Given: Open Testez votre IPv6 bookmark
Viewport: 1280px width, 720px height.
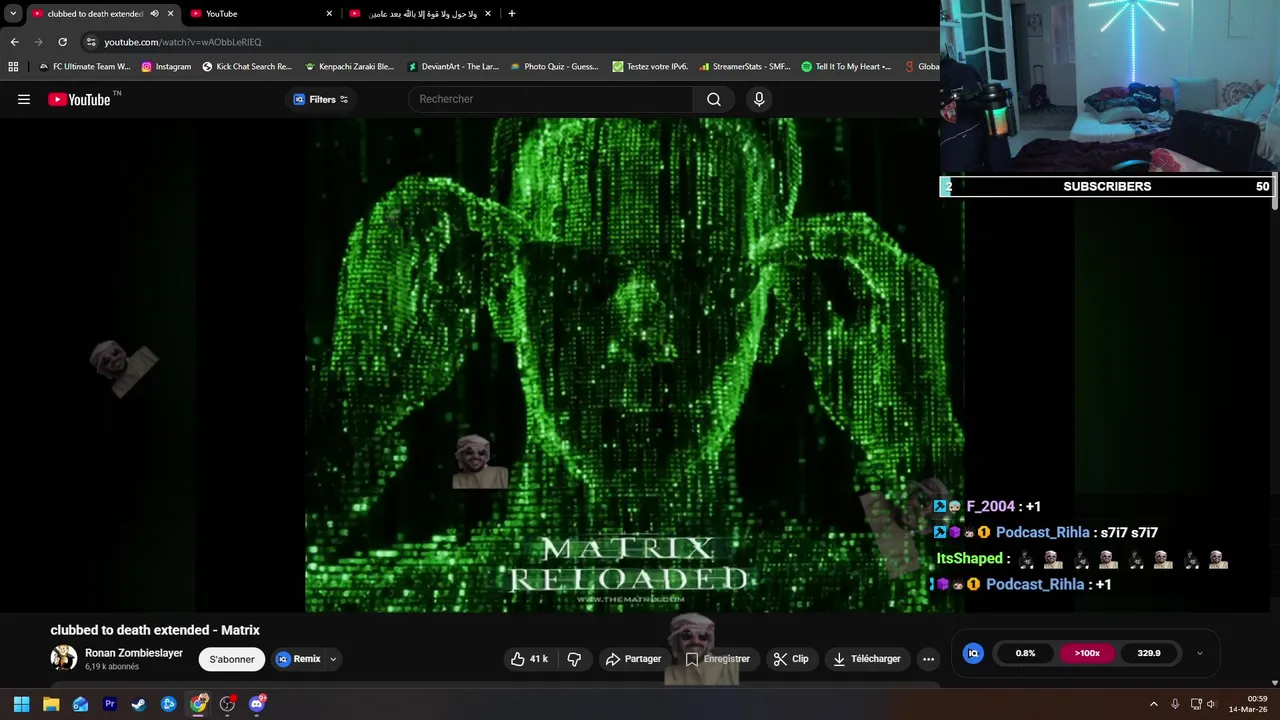Looking at the screenshot, I should pyautogui.click(x=650, y=67).
